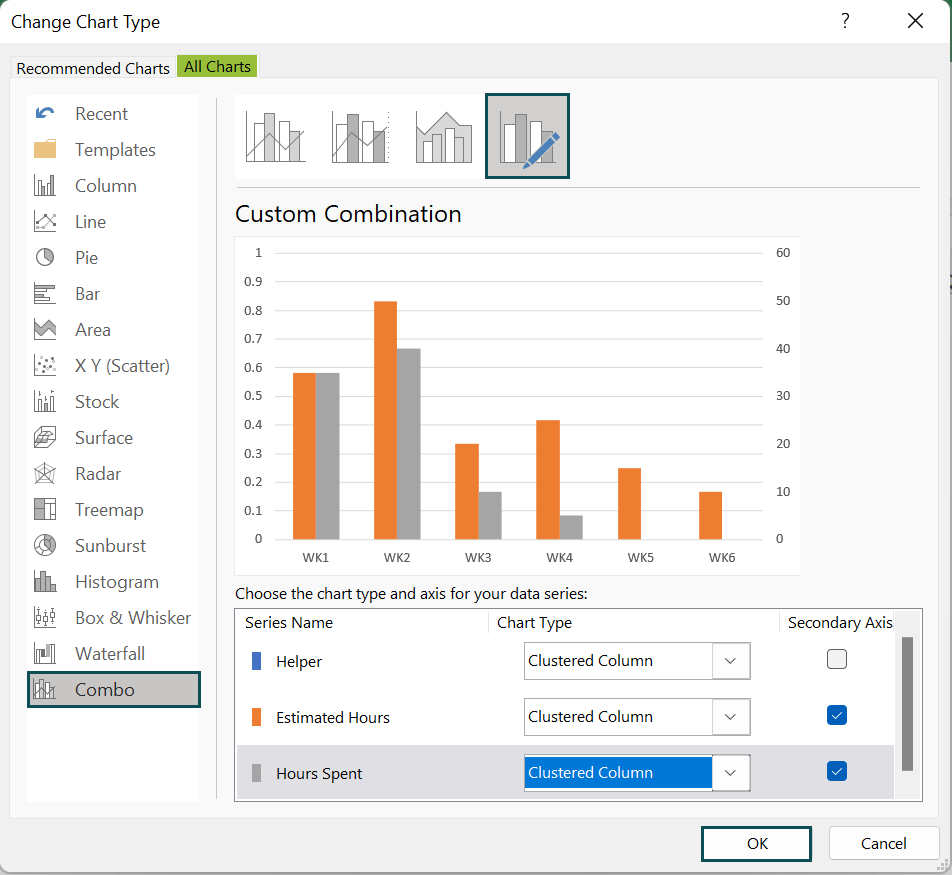952x875 pixels.
Task: Click the gray Hours Spent color swatch
Action: (x=256, y=773)
